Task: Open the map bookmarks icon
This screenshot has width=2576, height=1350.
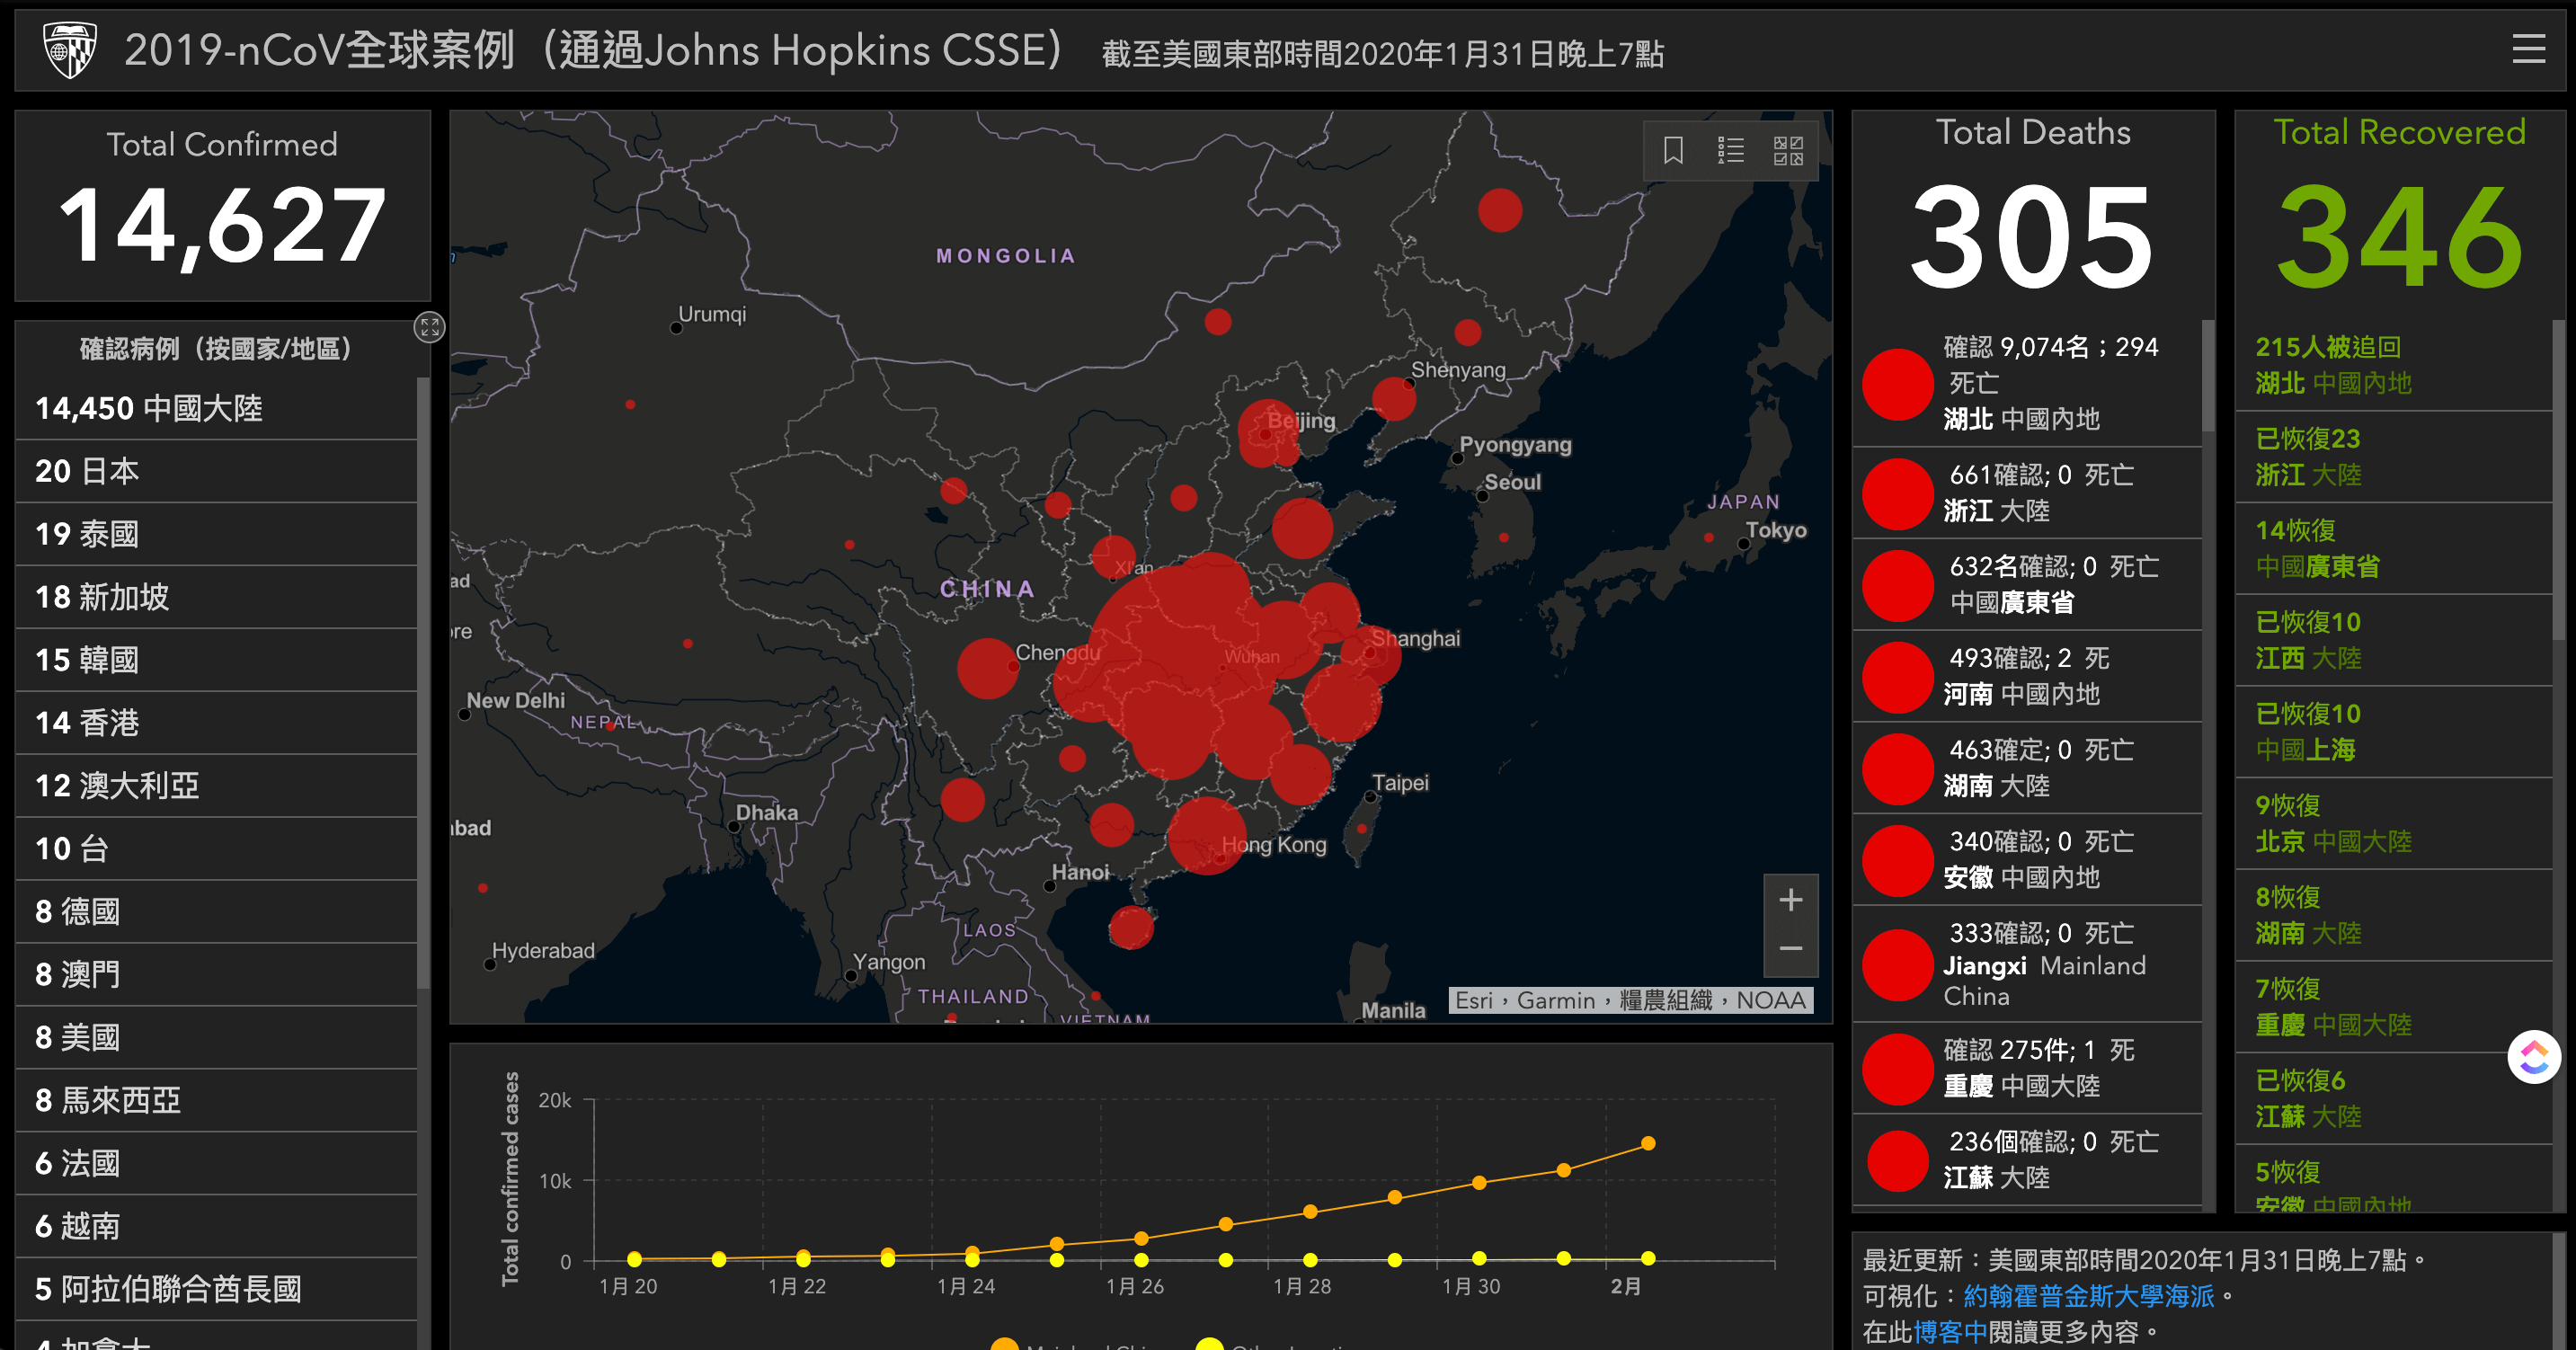Action: (x=1673, y=151)
